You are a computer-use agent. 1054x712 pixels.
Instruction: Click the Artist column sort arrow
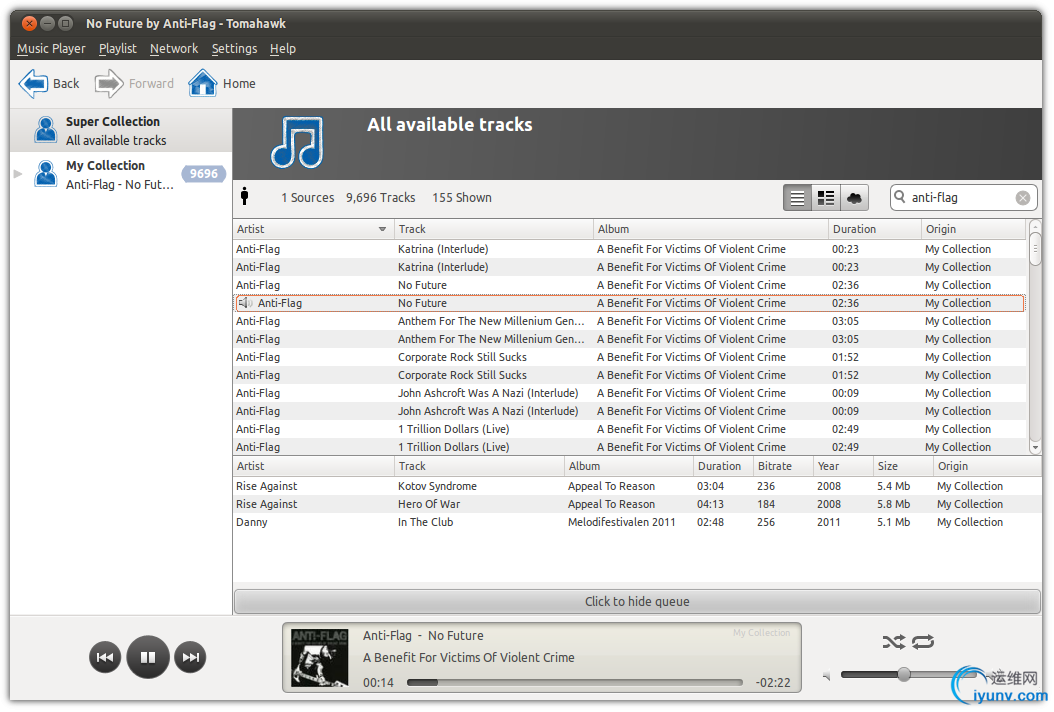(x=382, y=230)
